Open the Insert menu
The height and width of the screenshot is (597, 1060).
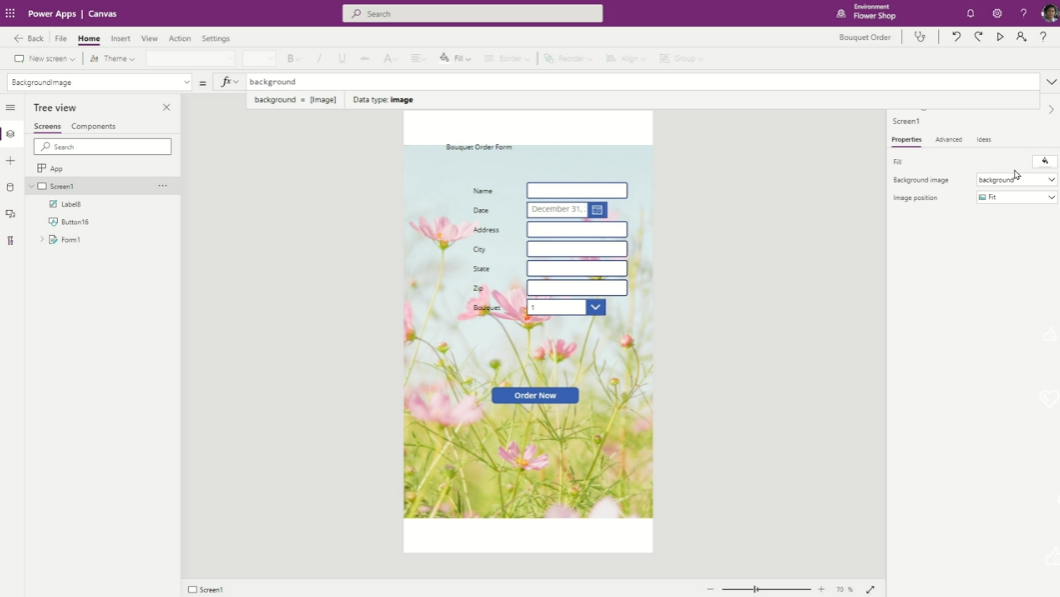[120, 39]
